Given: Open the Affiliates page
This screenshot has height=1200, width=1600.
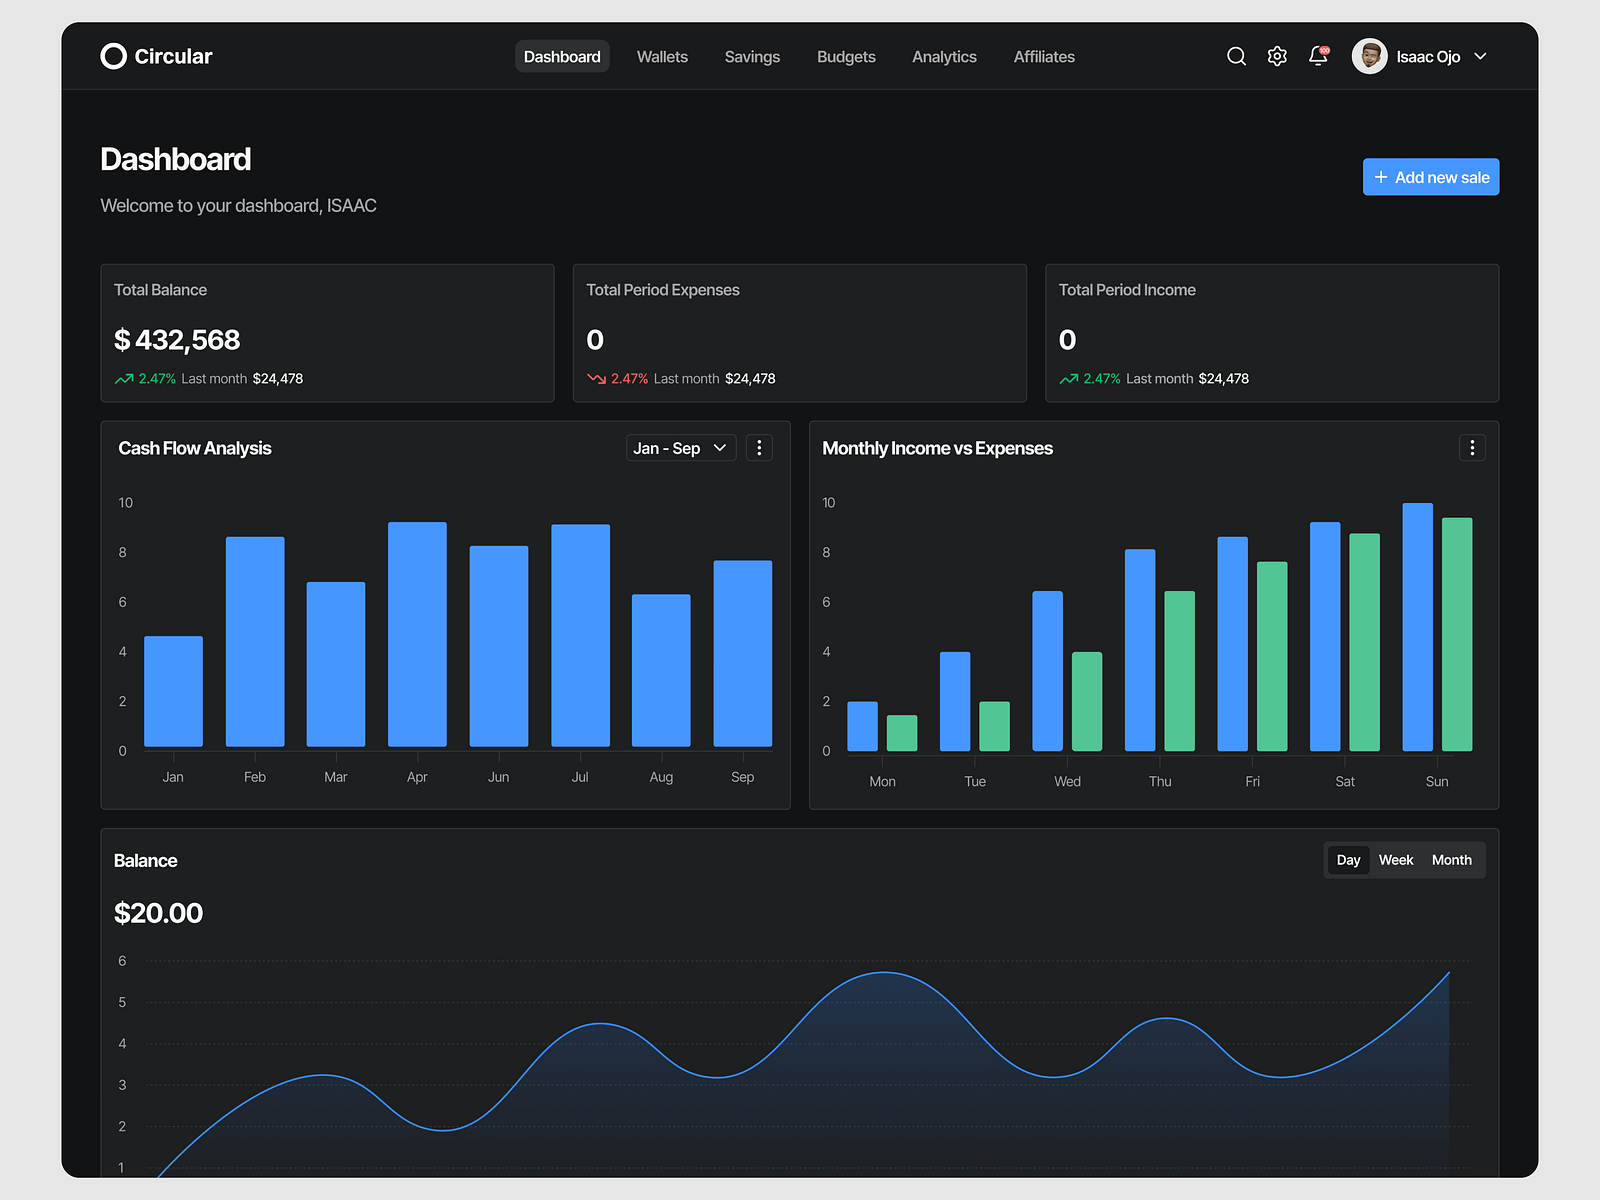Looking at the screenshot, I should (1044, 57).
